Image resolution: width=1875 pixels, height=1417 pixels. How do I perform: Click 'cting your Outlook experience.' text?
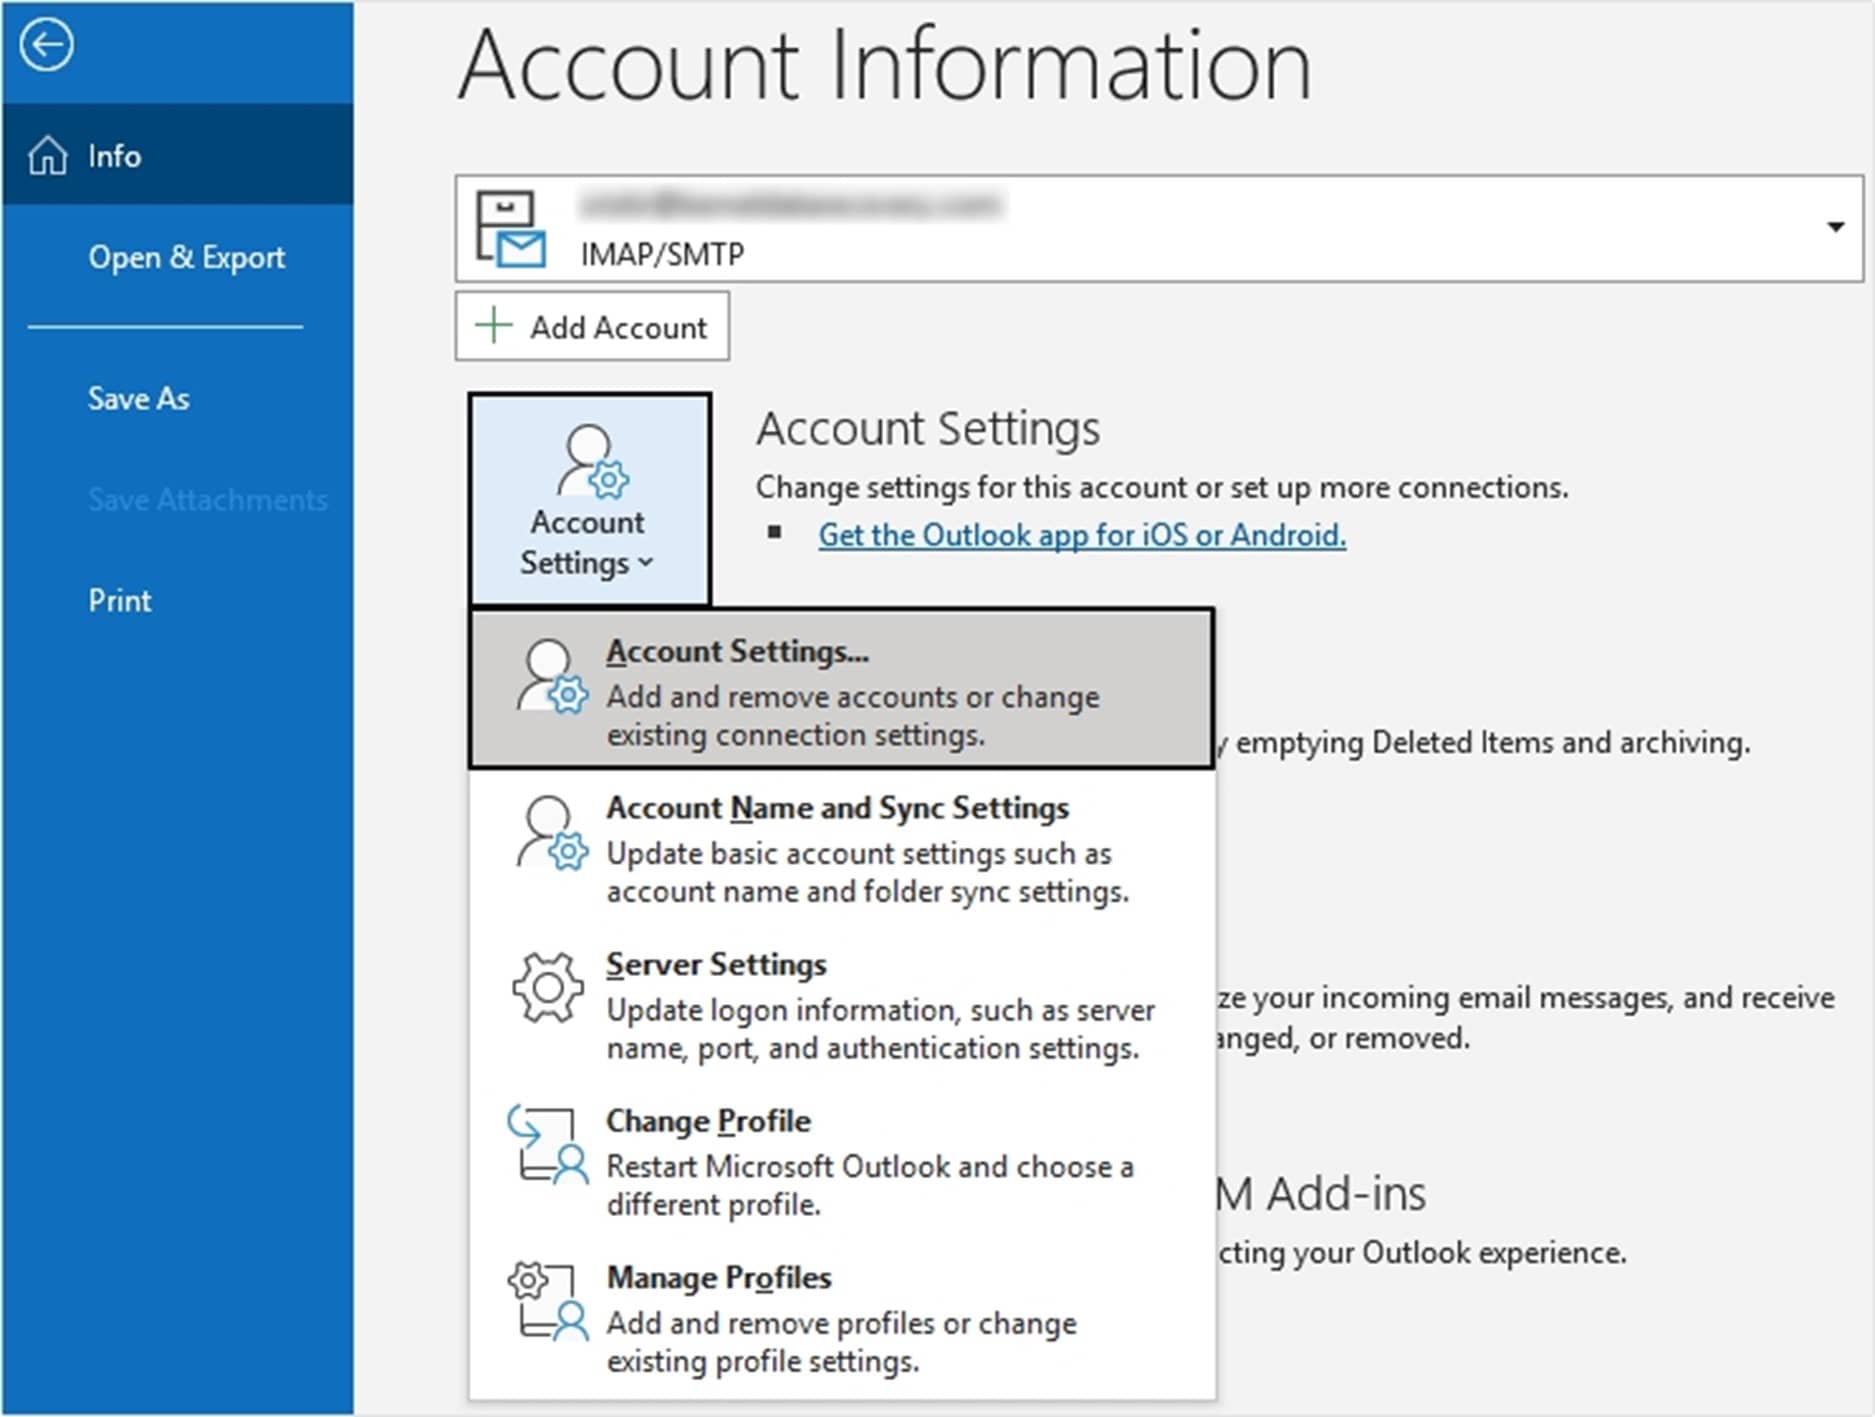pos(1422,1253)
